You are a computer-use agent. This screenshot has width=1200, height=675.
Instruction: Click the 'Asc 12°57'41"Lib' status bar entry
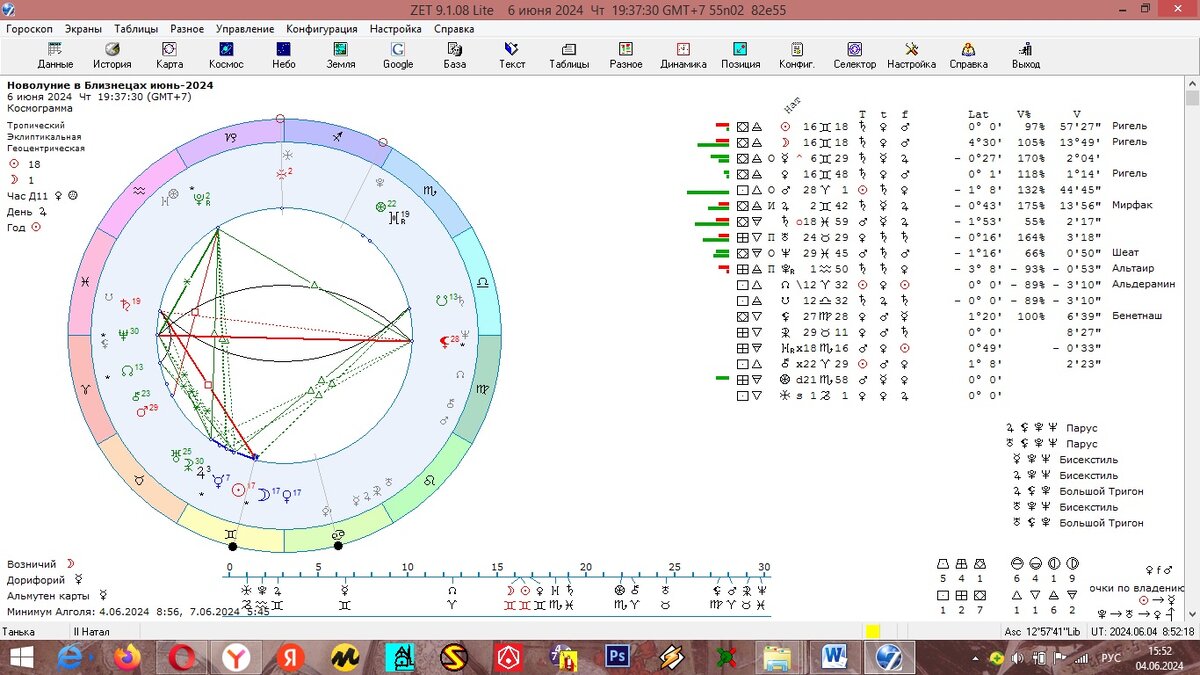(1043, 631)
